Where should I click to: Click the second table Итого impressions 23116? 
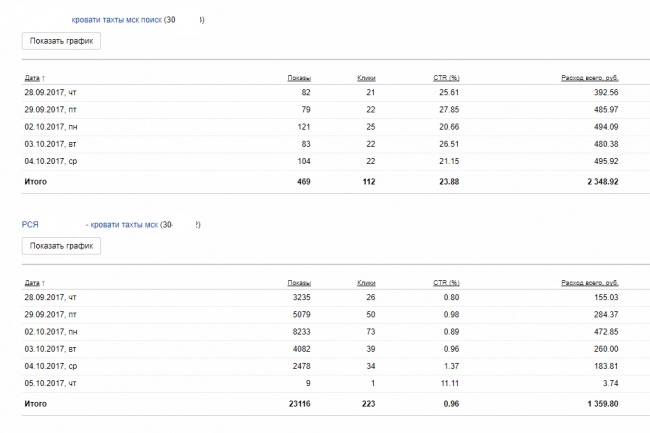[x=300, y=404]
